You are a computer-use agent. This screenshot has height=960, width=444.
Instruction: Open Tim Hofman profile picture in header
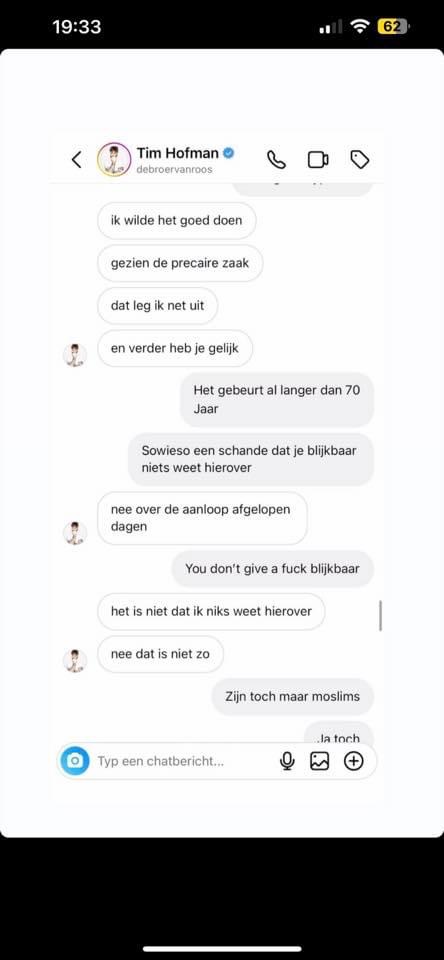(114, 159)
